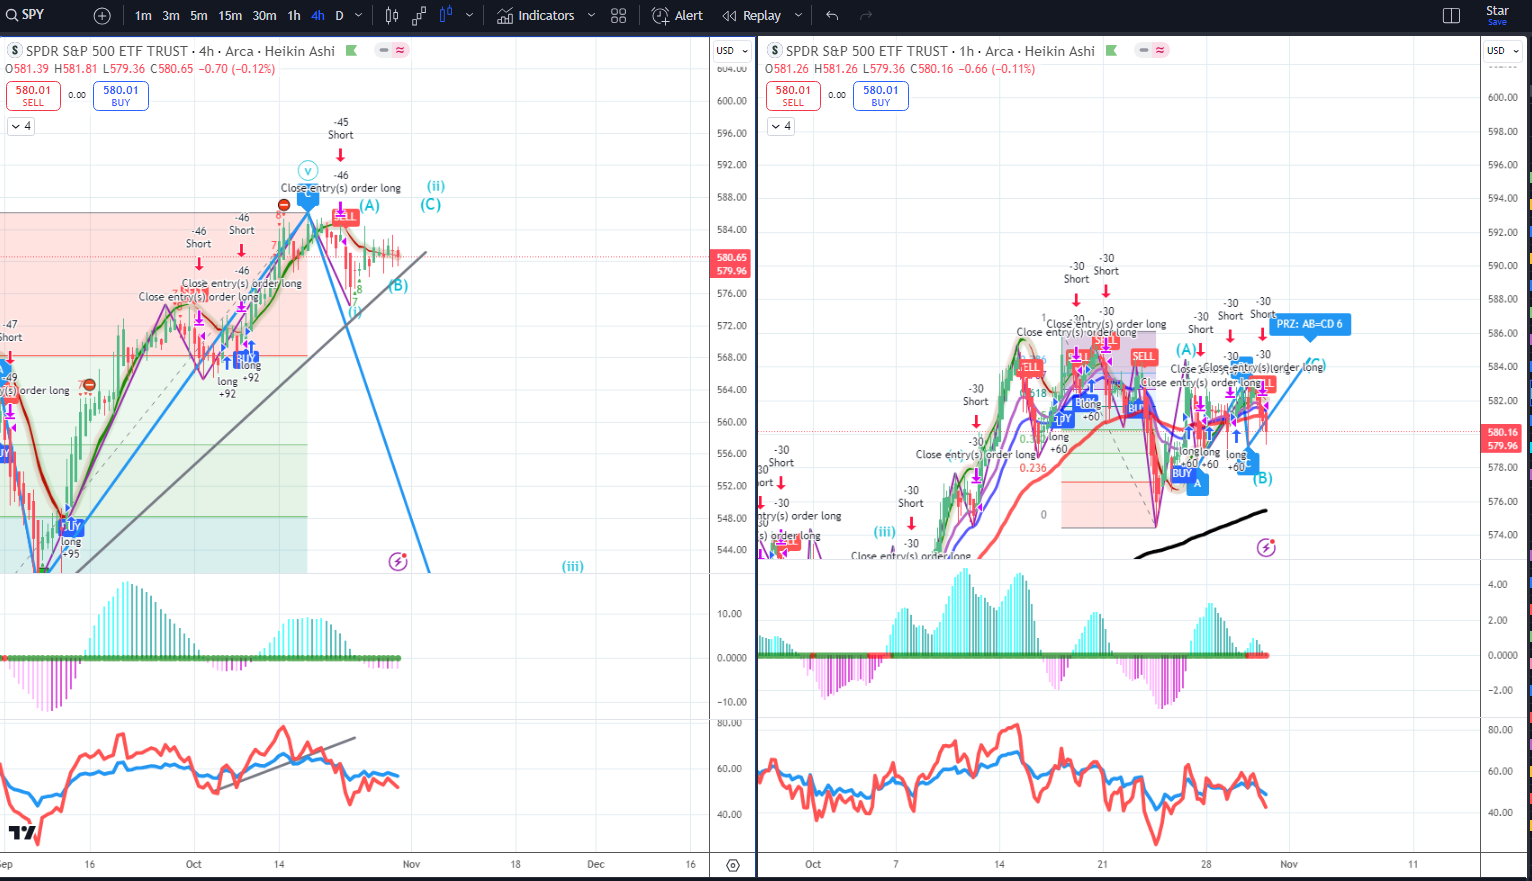Image resolution: width=1532 pixels, height=881 pixels.
Task: Click the red SELL marker below -45 Short
Action: 345,216
